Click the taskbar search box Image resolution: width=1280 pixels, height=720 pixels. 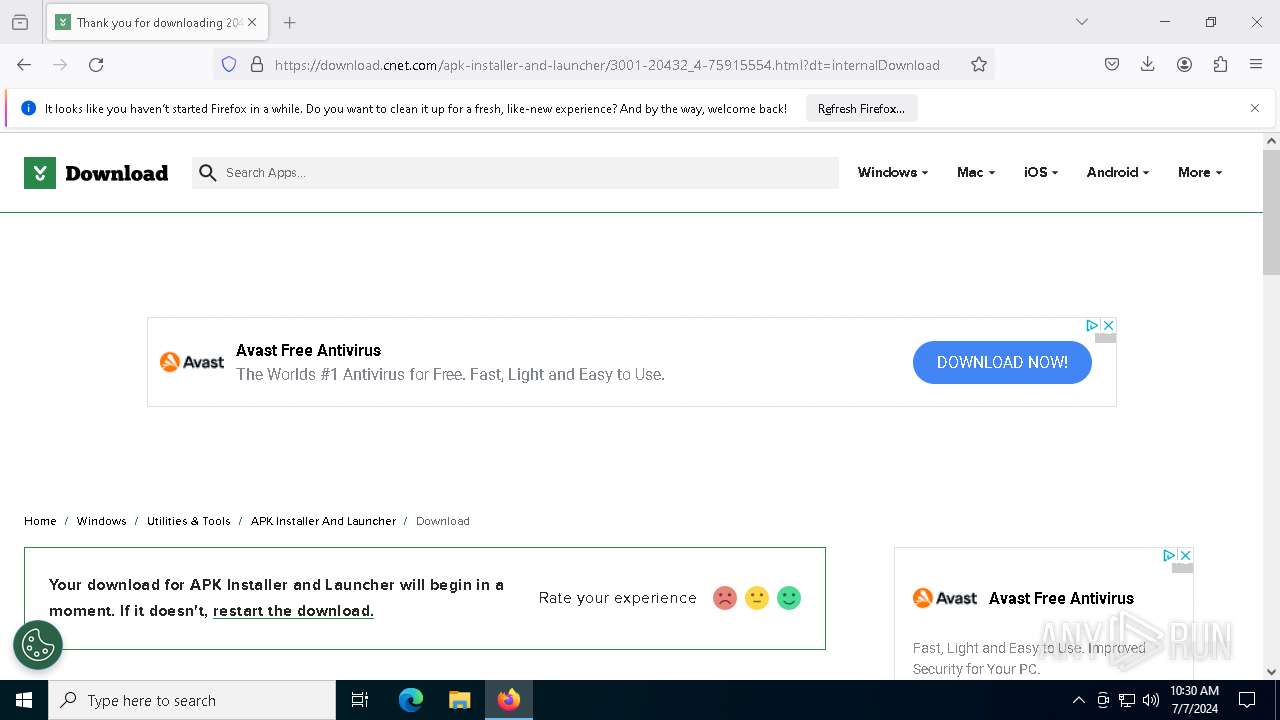tap(192, 700)
